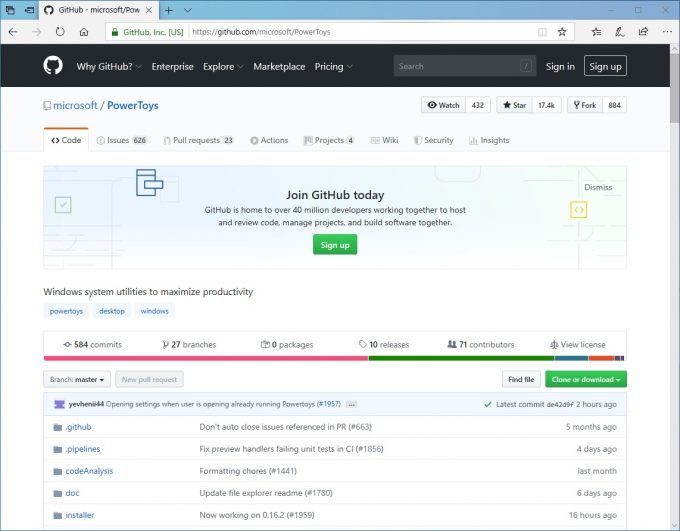Add page to favorites star icon
Viewport: 680px width, 531px height.
[562, 32]
